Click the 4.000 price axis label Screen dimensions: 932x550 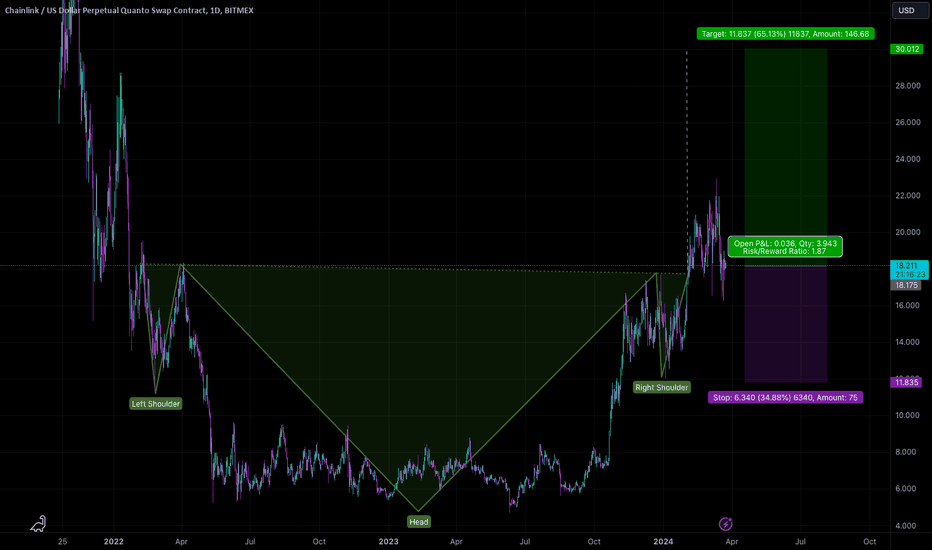coord(908,526)
